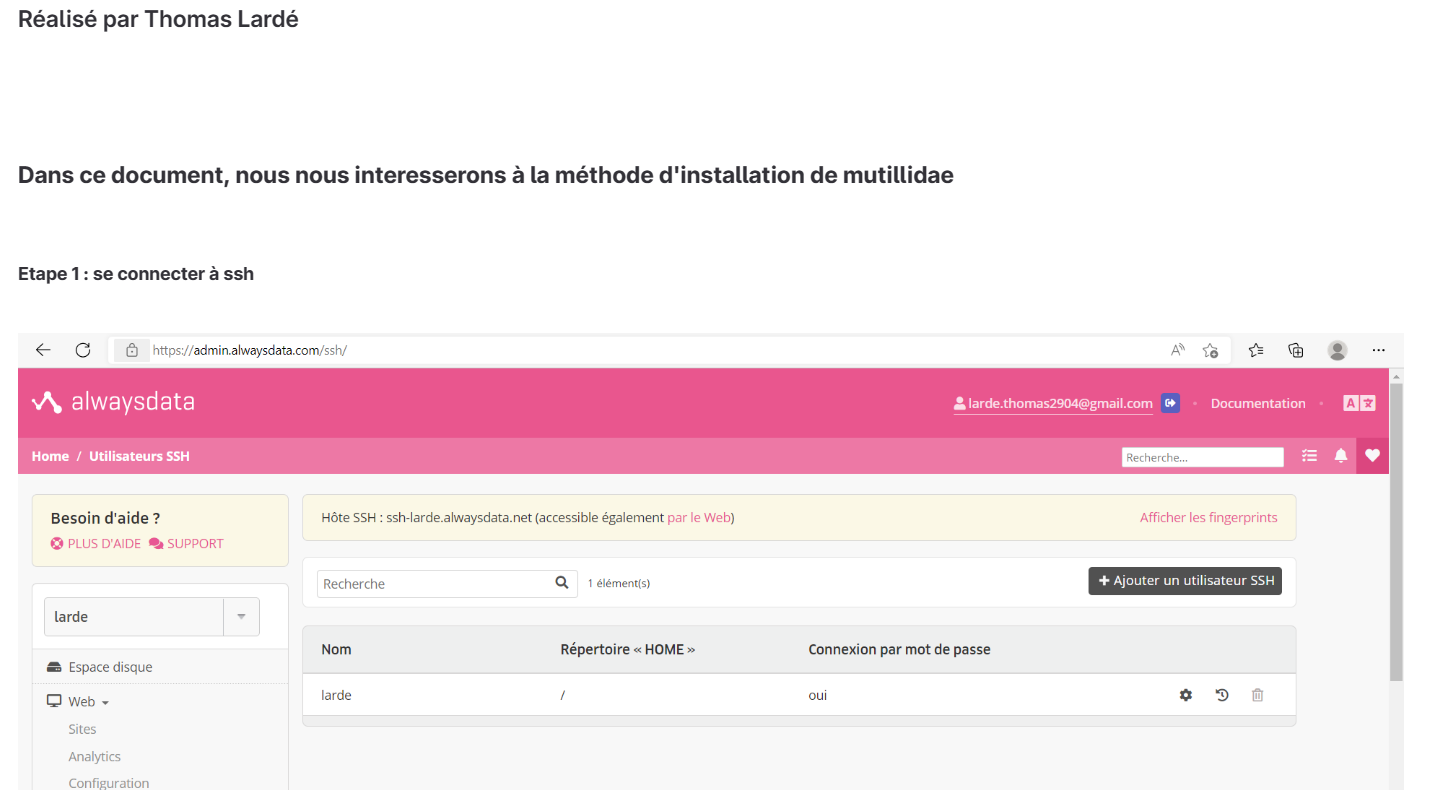
Task: Click the heart icon in header
Action: [x=1372, y=456]
